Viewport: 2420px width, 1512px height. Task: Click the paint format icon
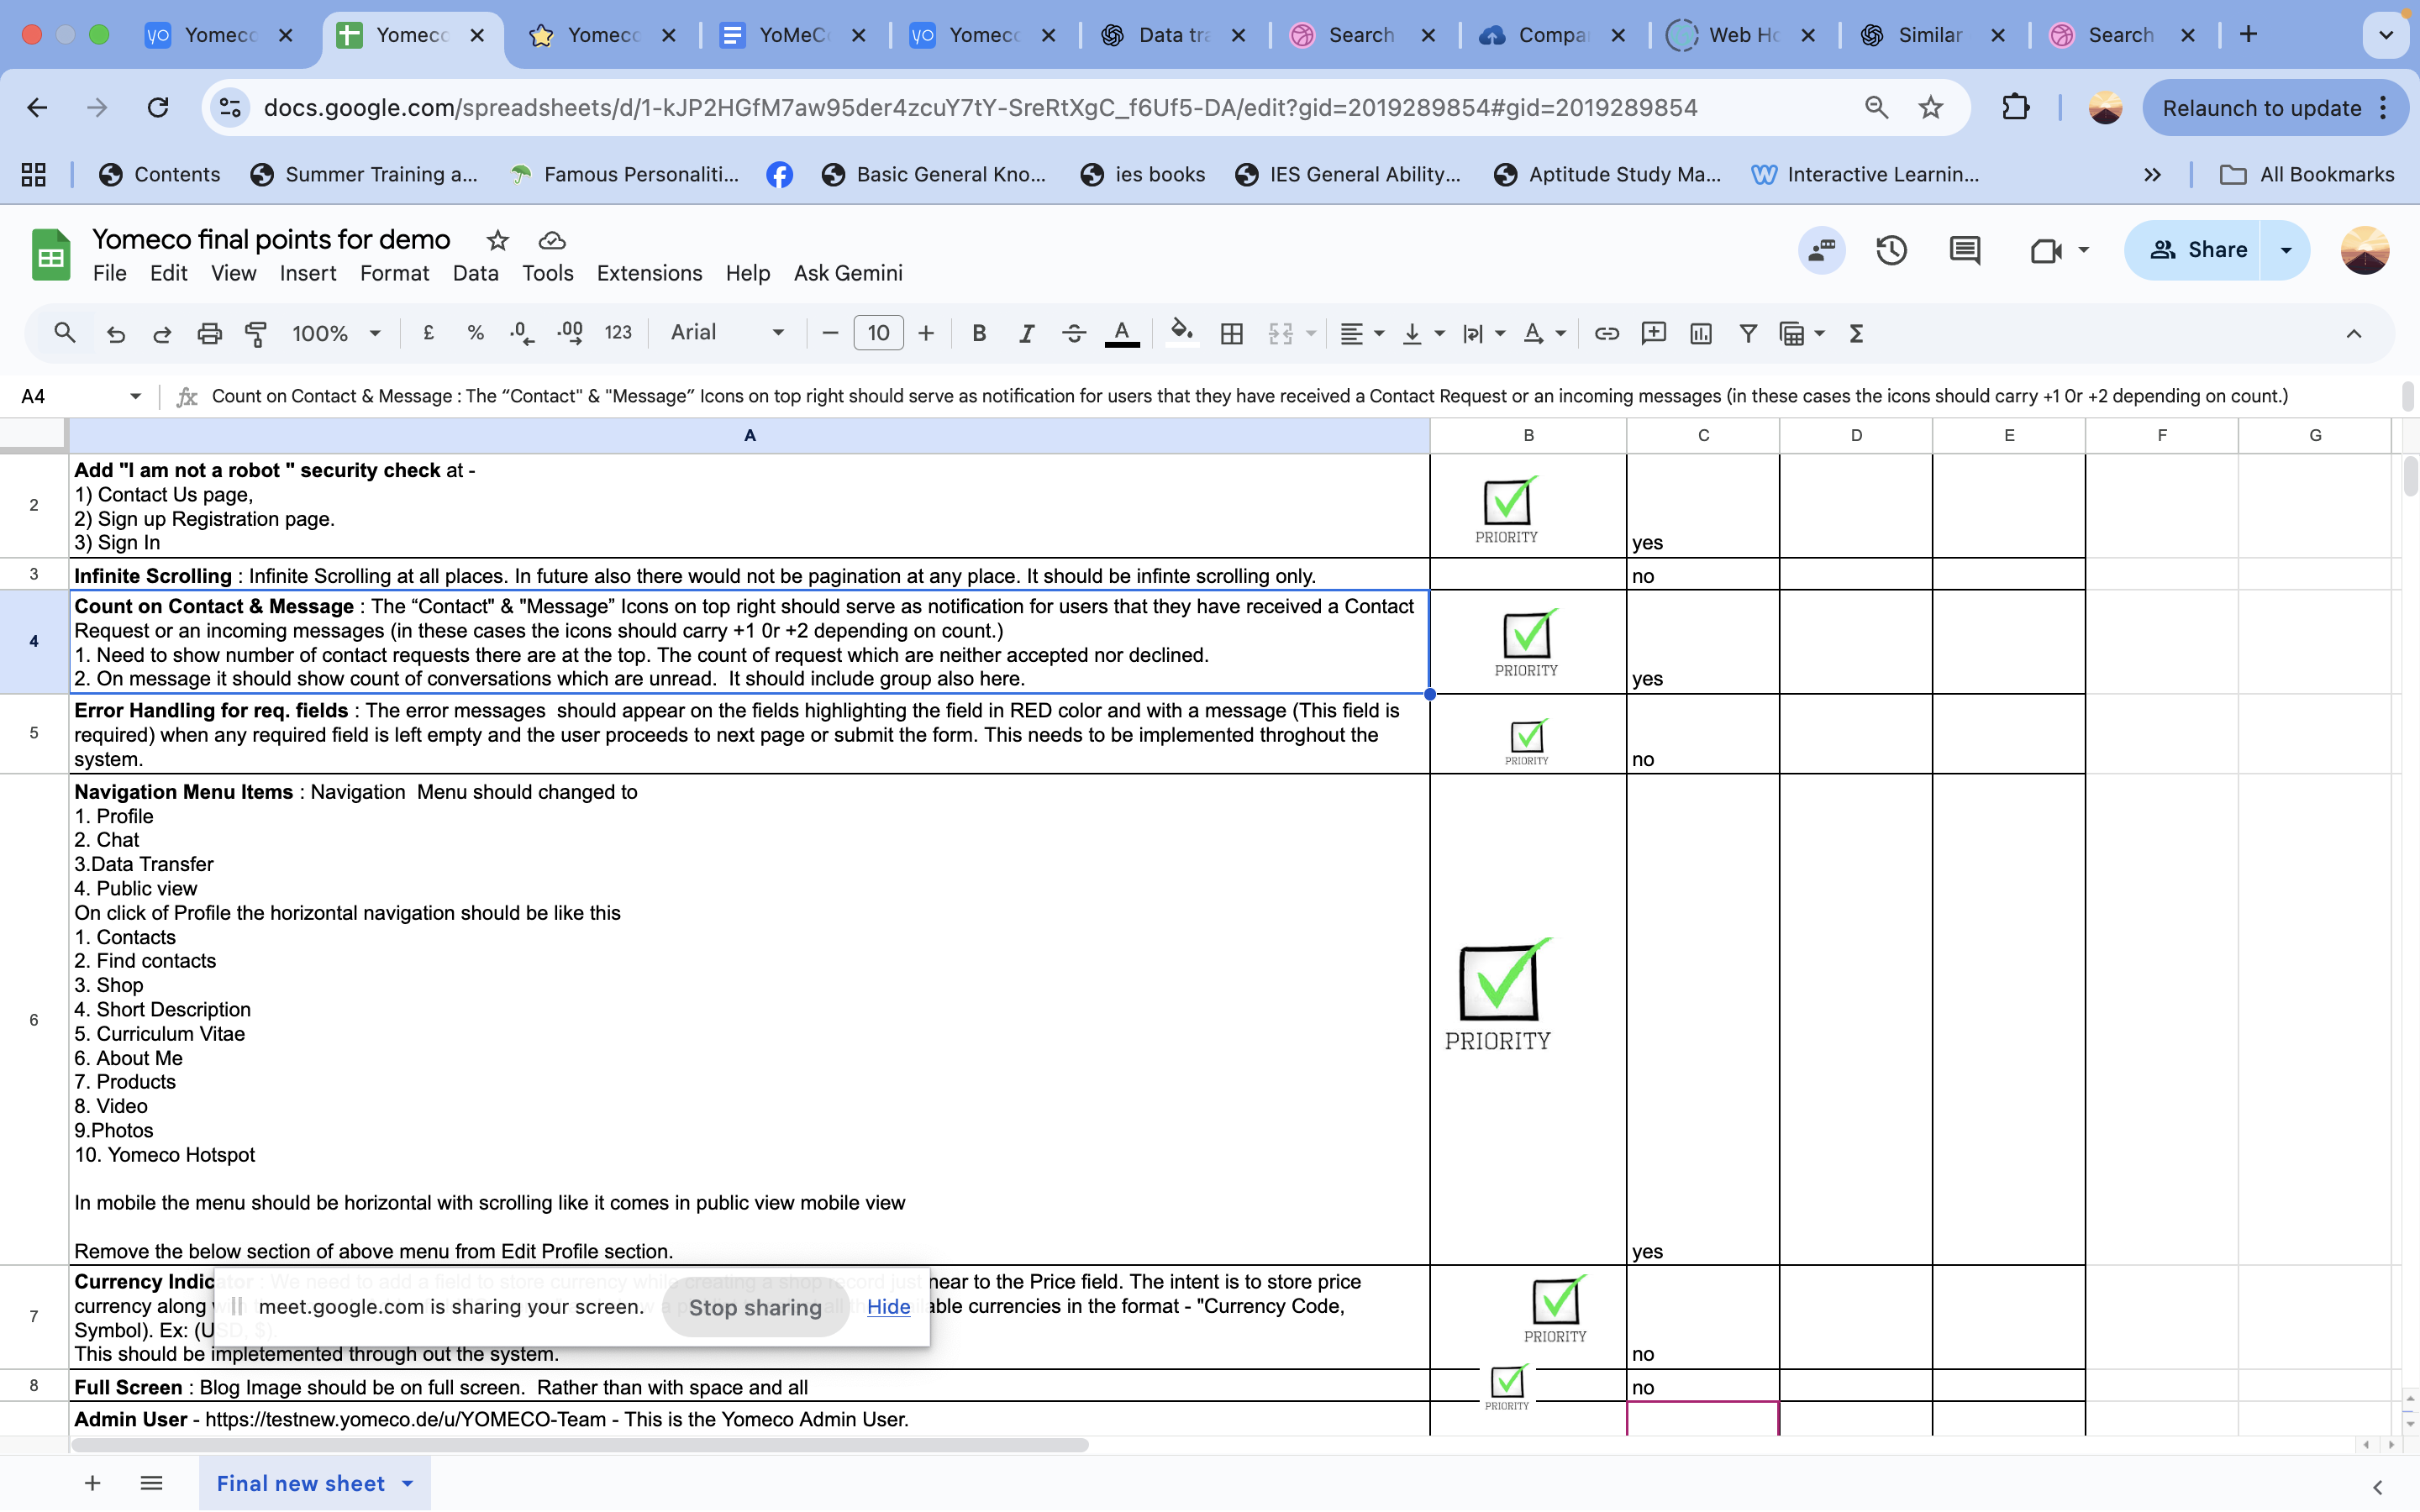[x=256, y=334]
